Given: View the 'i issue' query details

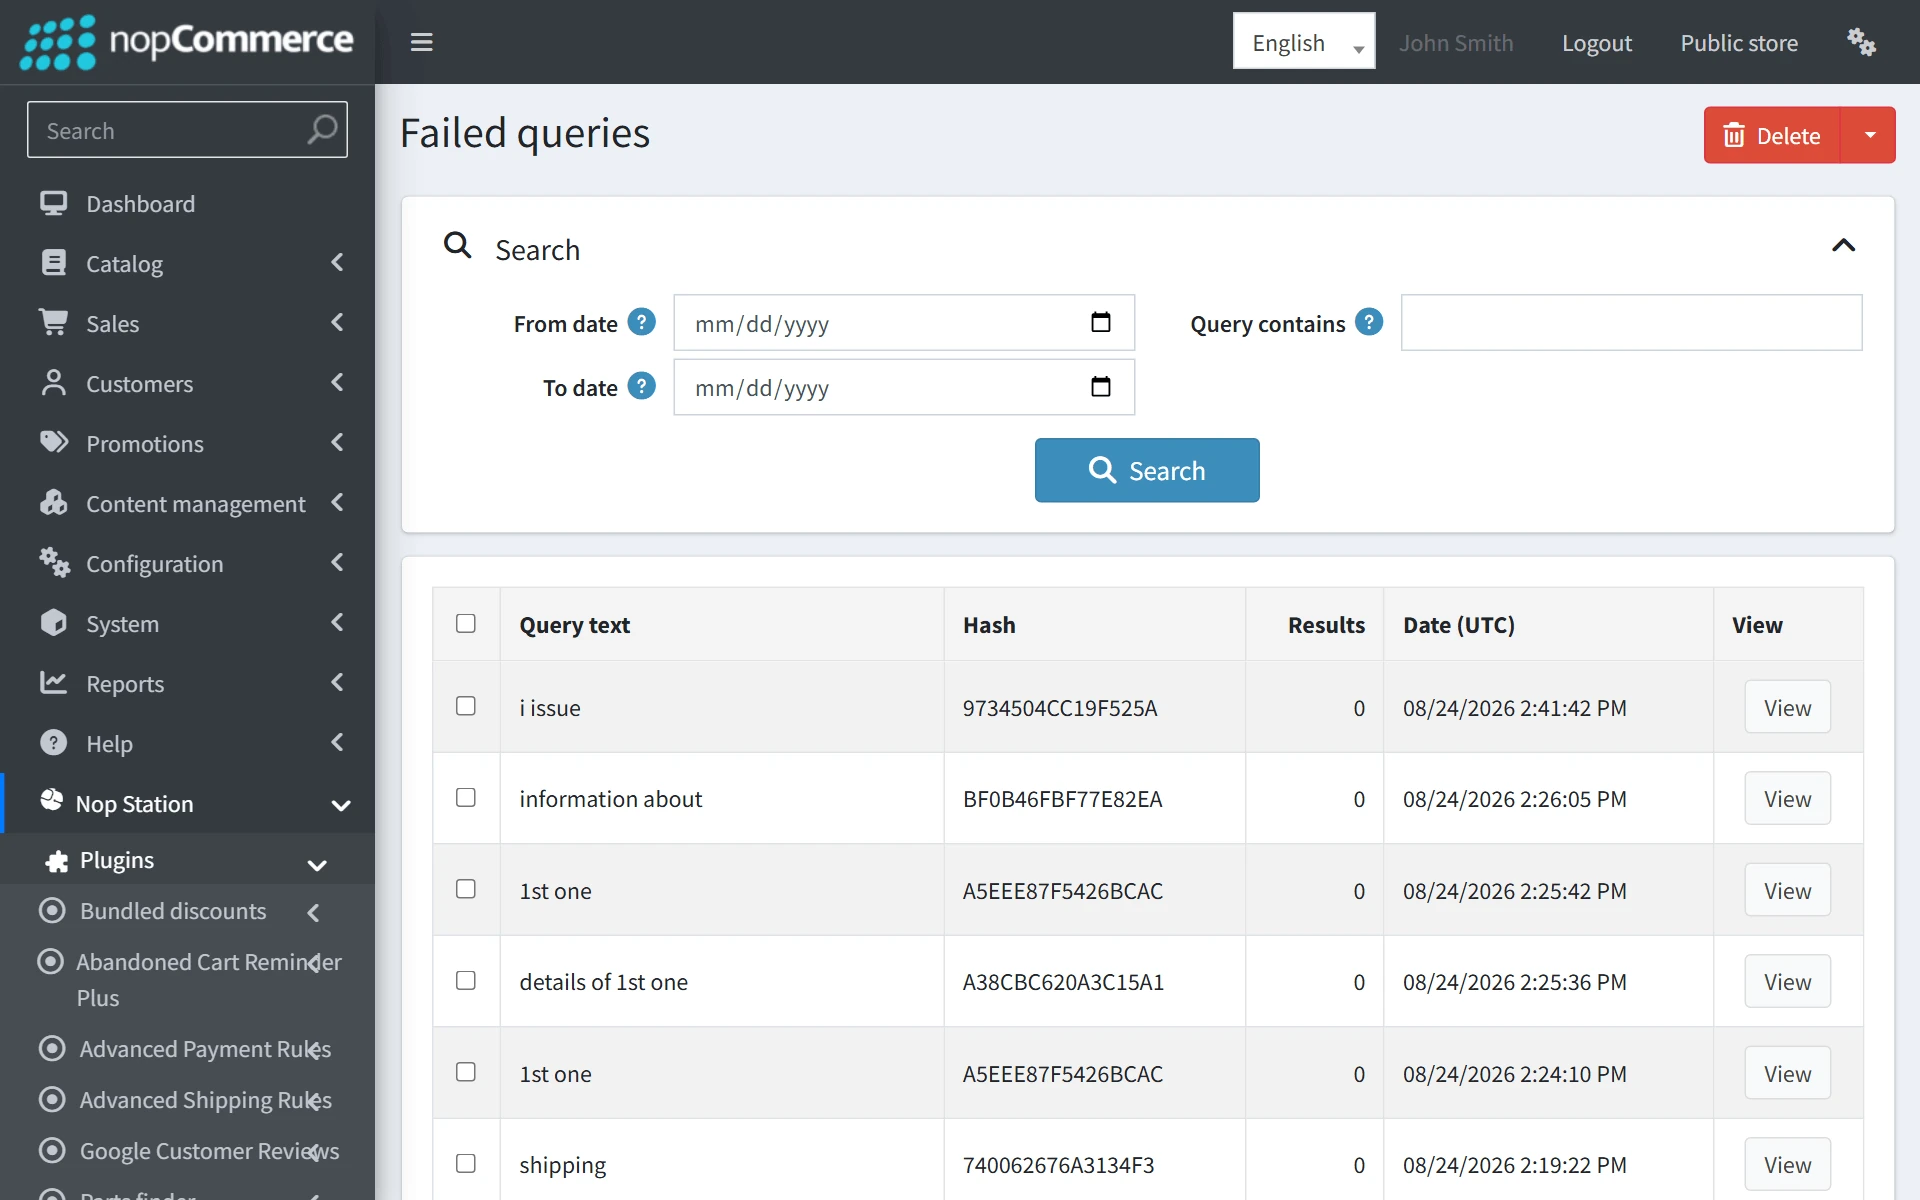Looking at the screenshot, I should tap(1787, 707).
